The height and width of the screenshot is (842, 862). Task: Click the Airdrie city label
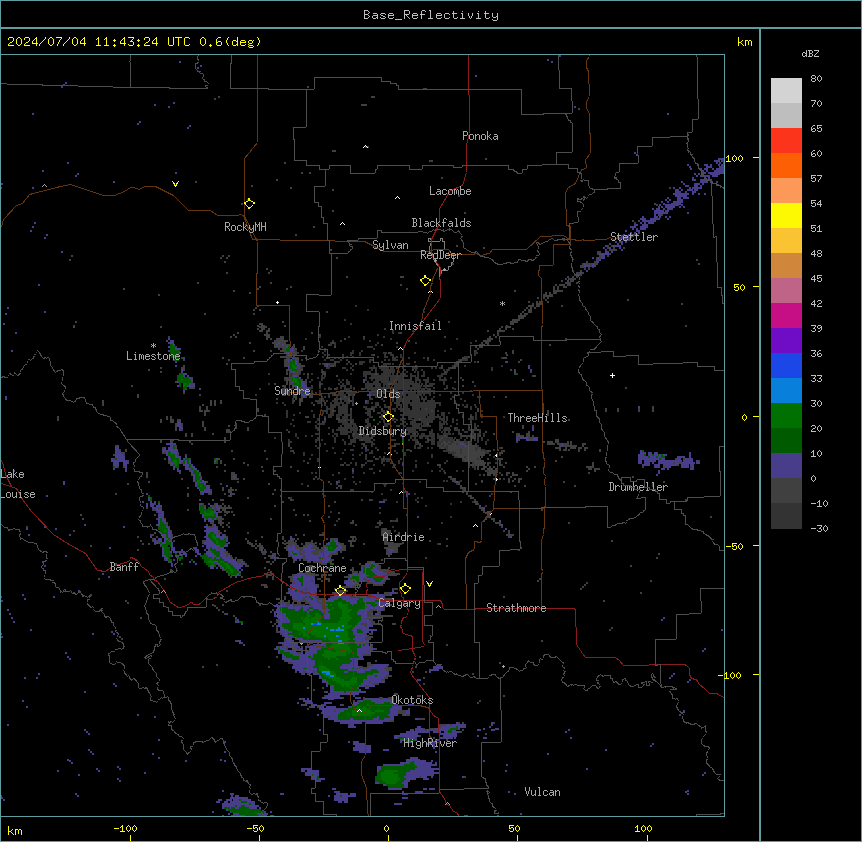click(x=404, y=537)
